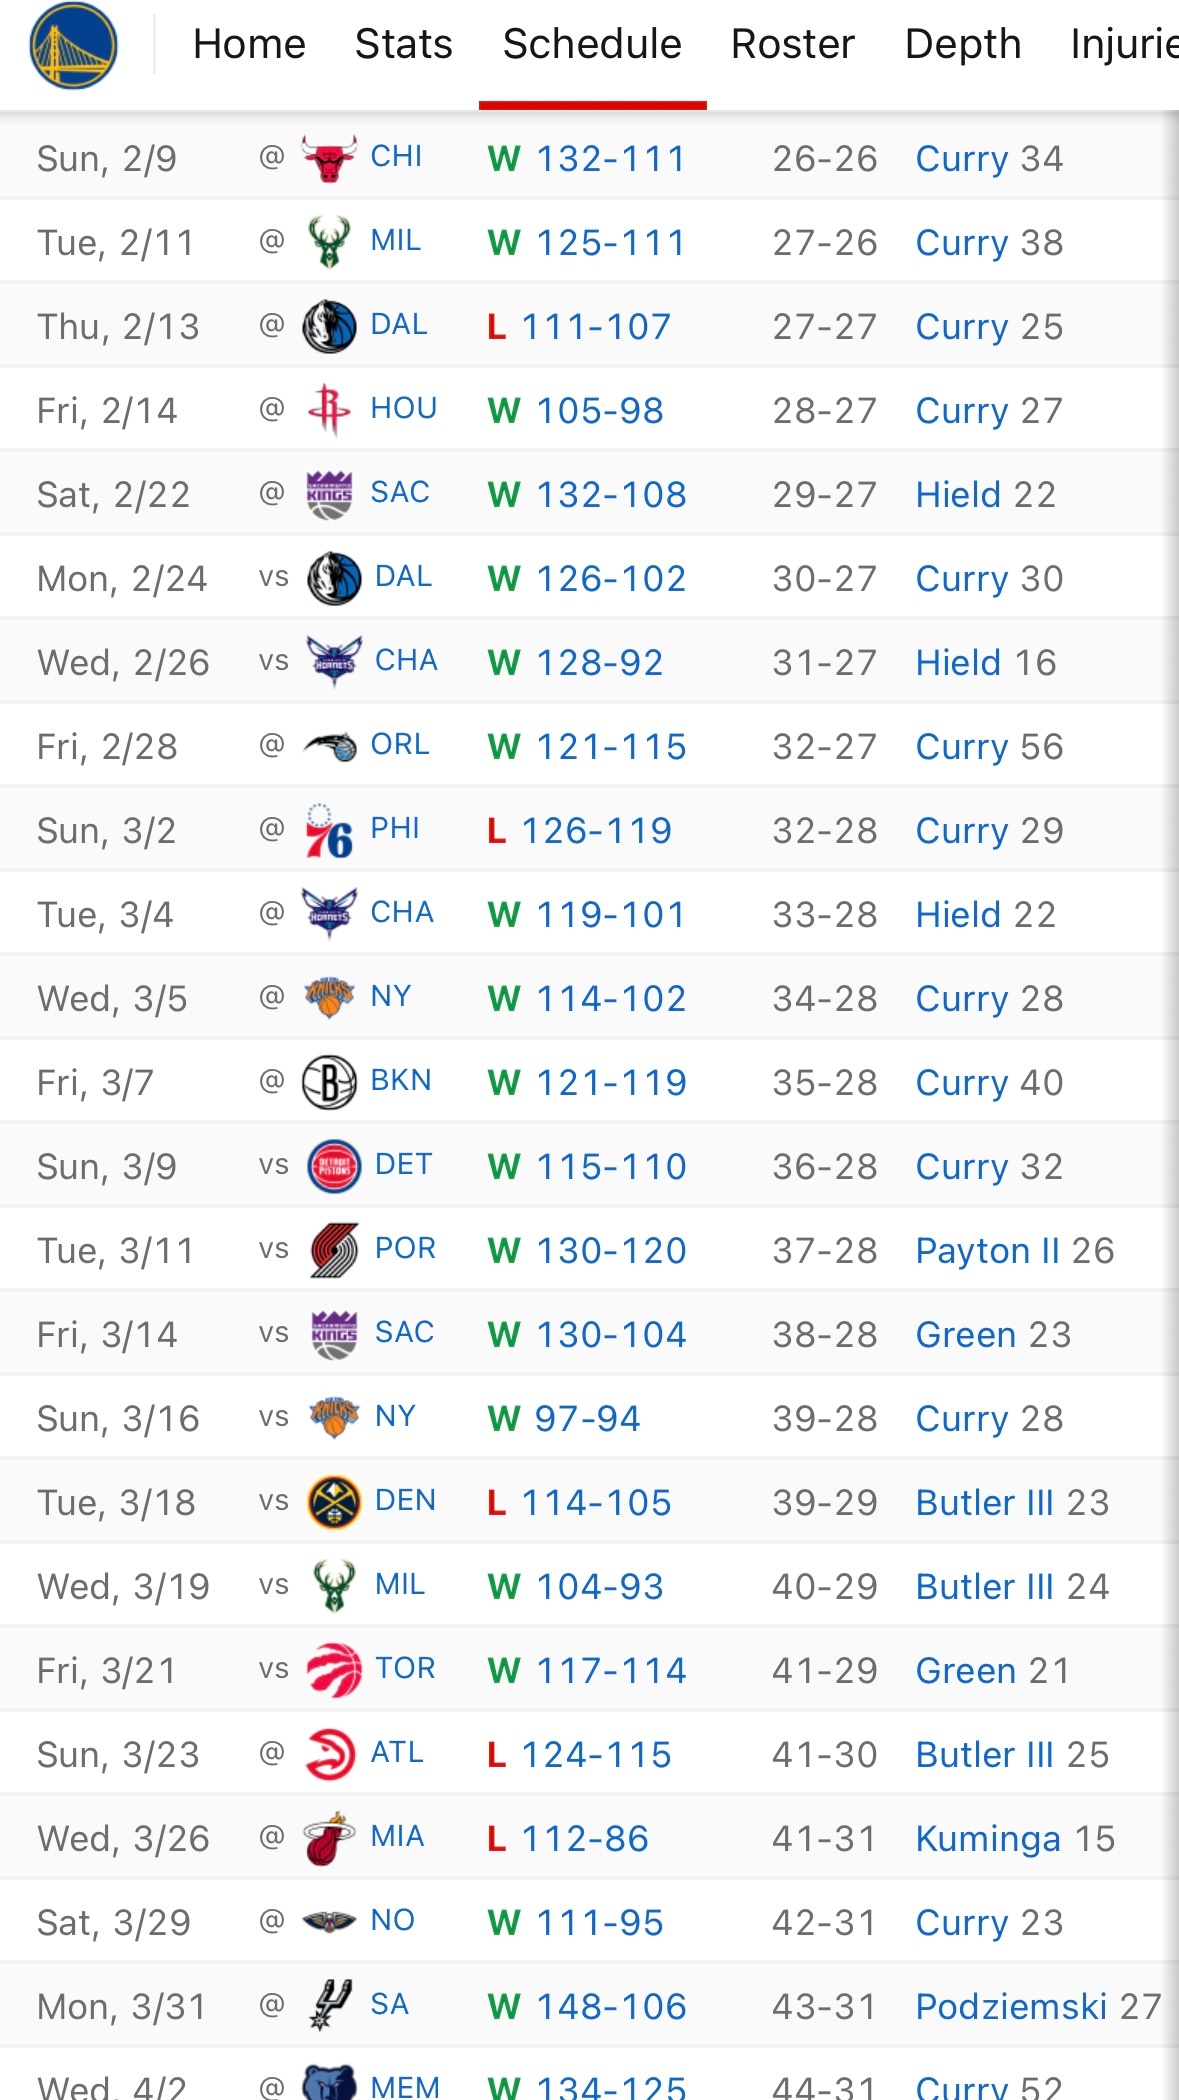Select the Toronto Raptors logo
1179x2100 pixels.
tap(333, 1670)
